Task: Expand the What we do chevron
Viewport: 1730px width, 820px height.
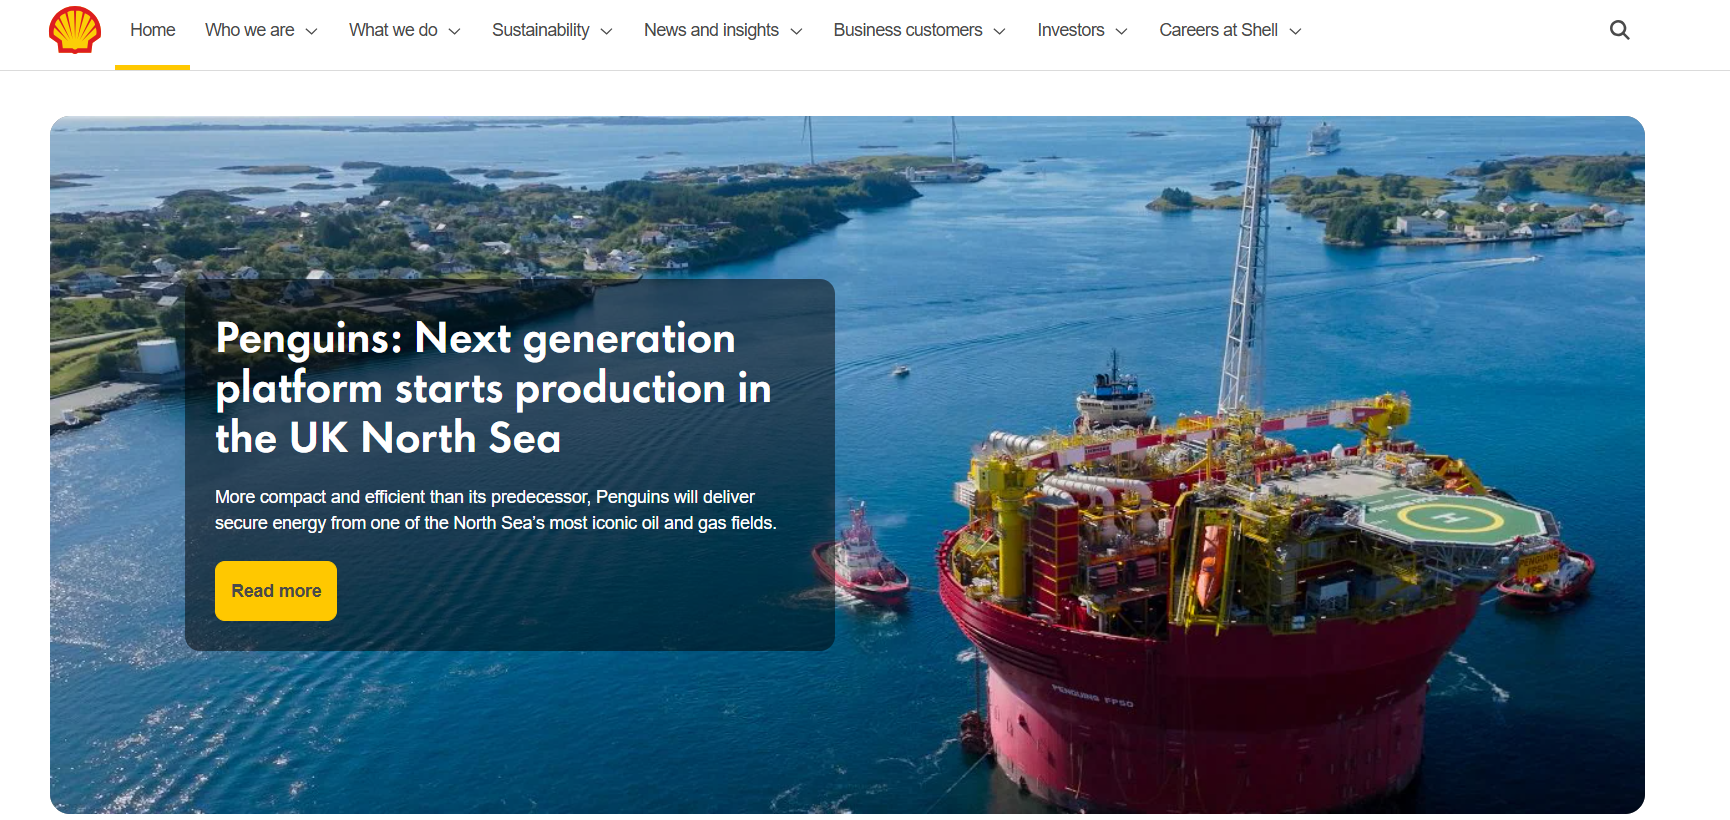Action: 455,31
